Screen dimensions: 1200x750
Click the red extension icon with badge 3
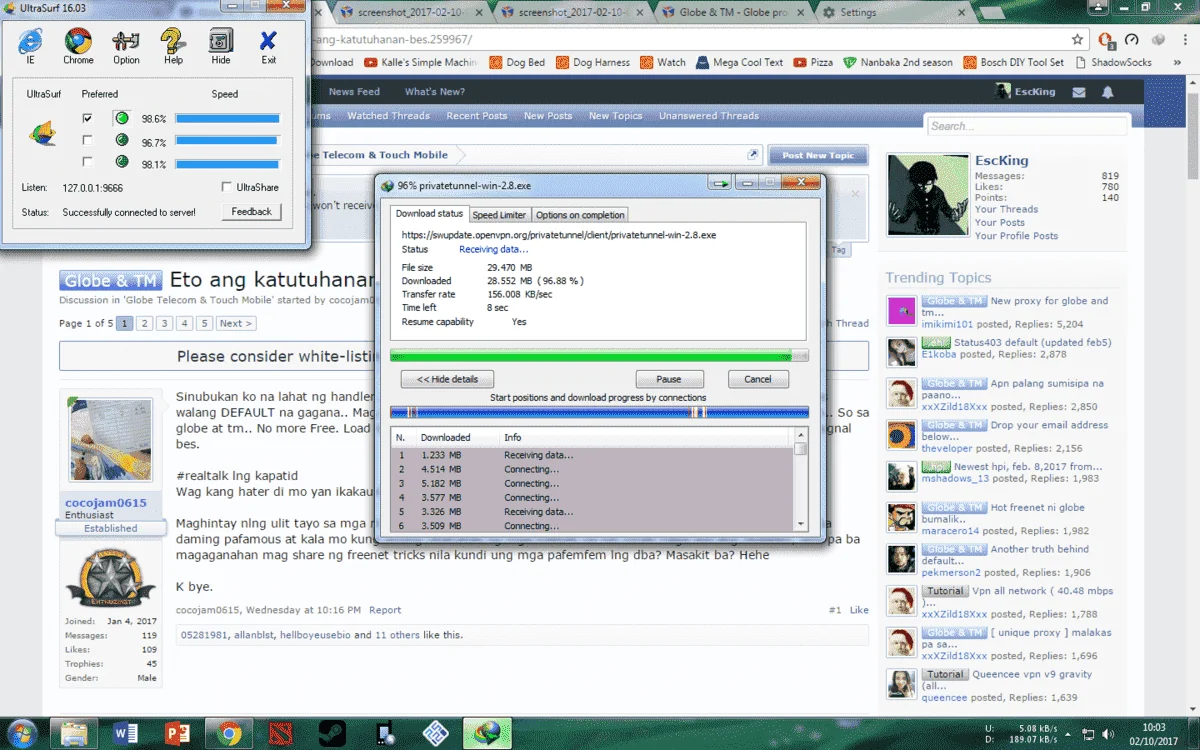tap(1106, 41)
